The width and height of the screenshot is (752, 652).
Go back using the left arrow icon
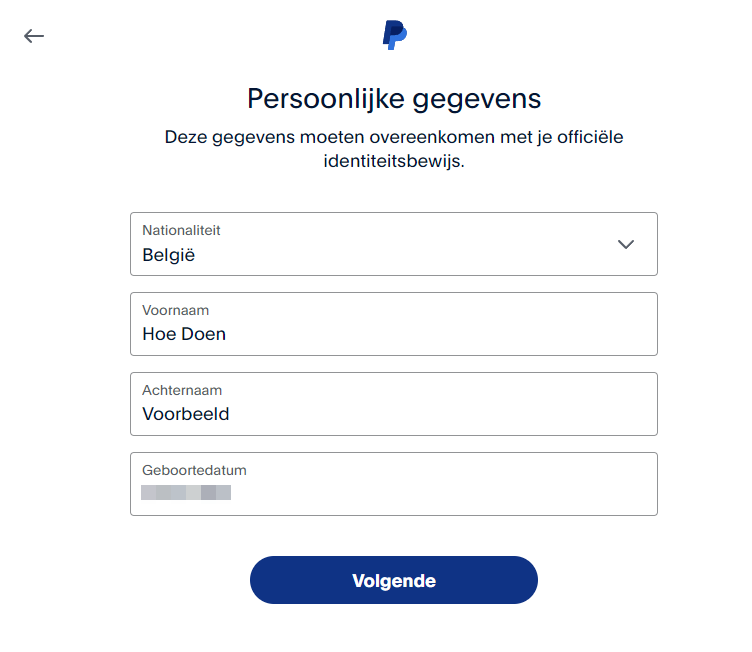(x=34, y=36)
